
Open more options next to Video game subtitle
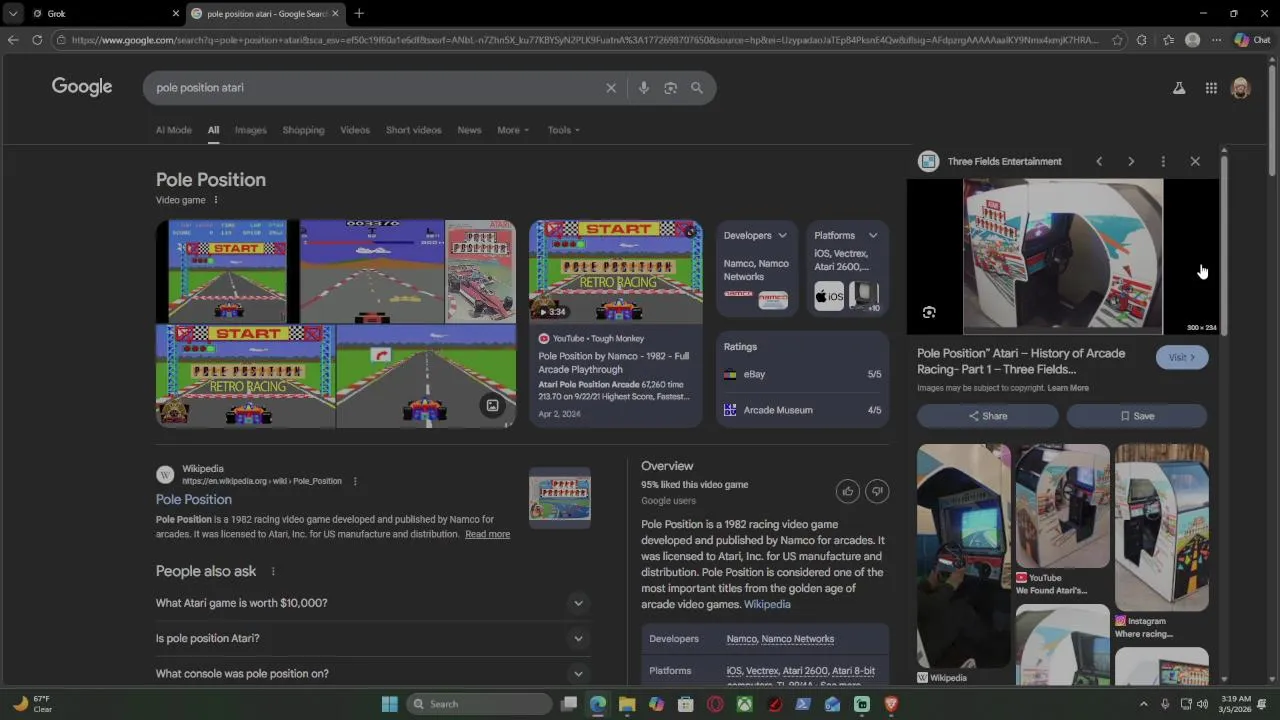[x=215, y=200]
